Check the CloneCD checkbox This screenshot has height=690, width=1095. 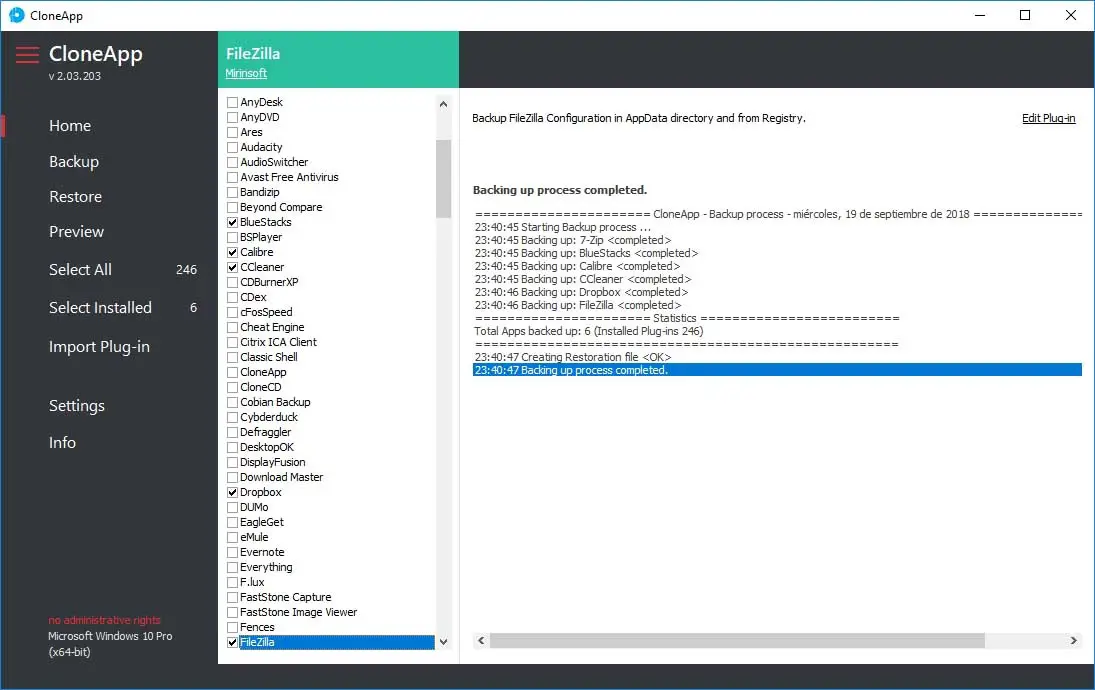233,388
